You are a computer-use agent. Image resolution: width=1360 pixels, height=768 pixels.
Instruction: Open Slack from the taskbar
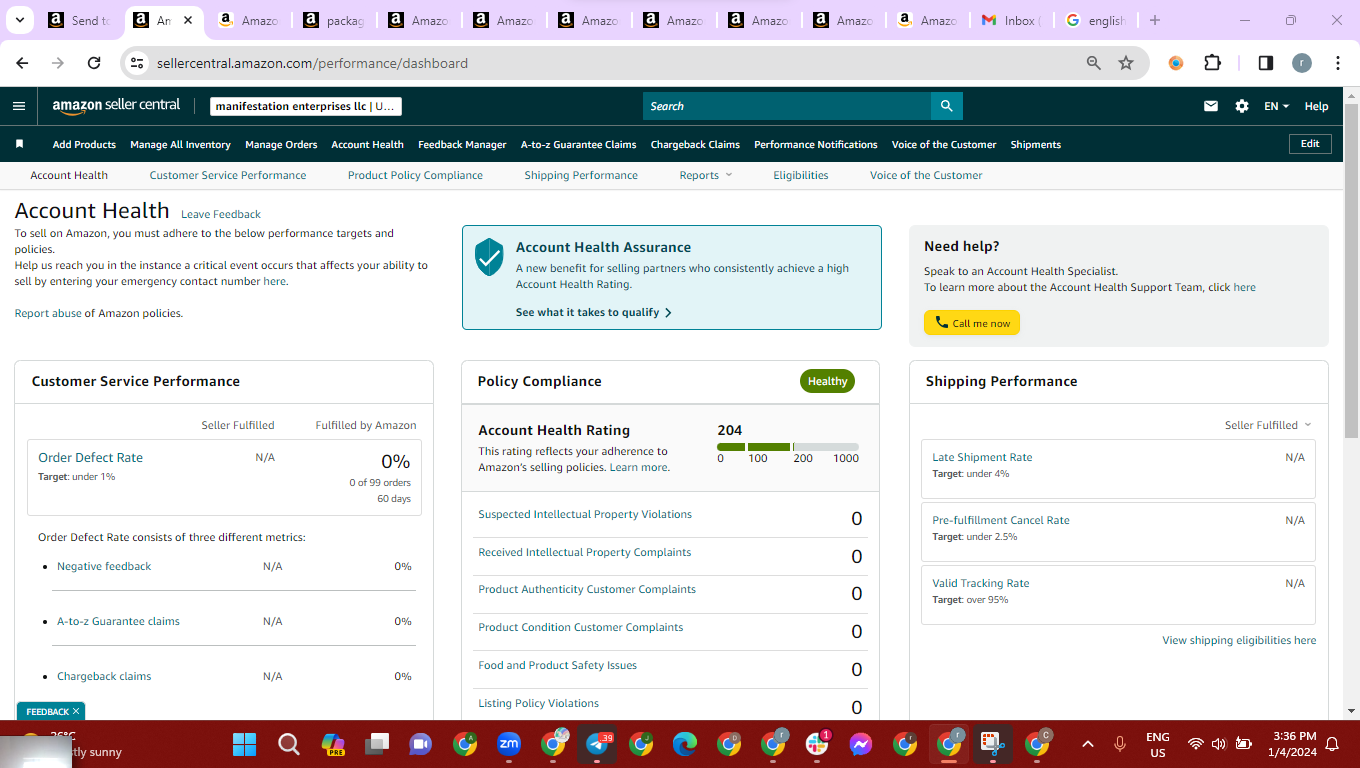pyautogui.click(x=817, y=744)
